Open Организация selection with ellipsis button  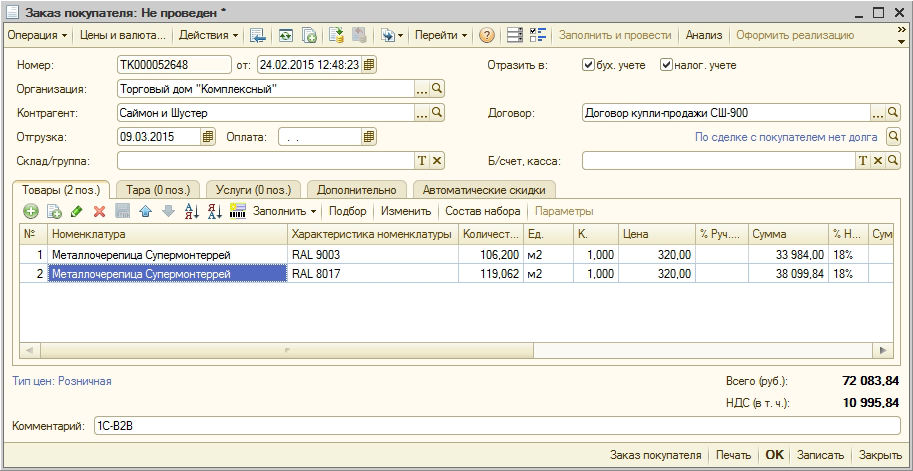point(422,89)
